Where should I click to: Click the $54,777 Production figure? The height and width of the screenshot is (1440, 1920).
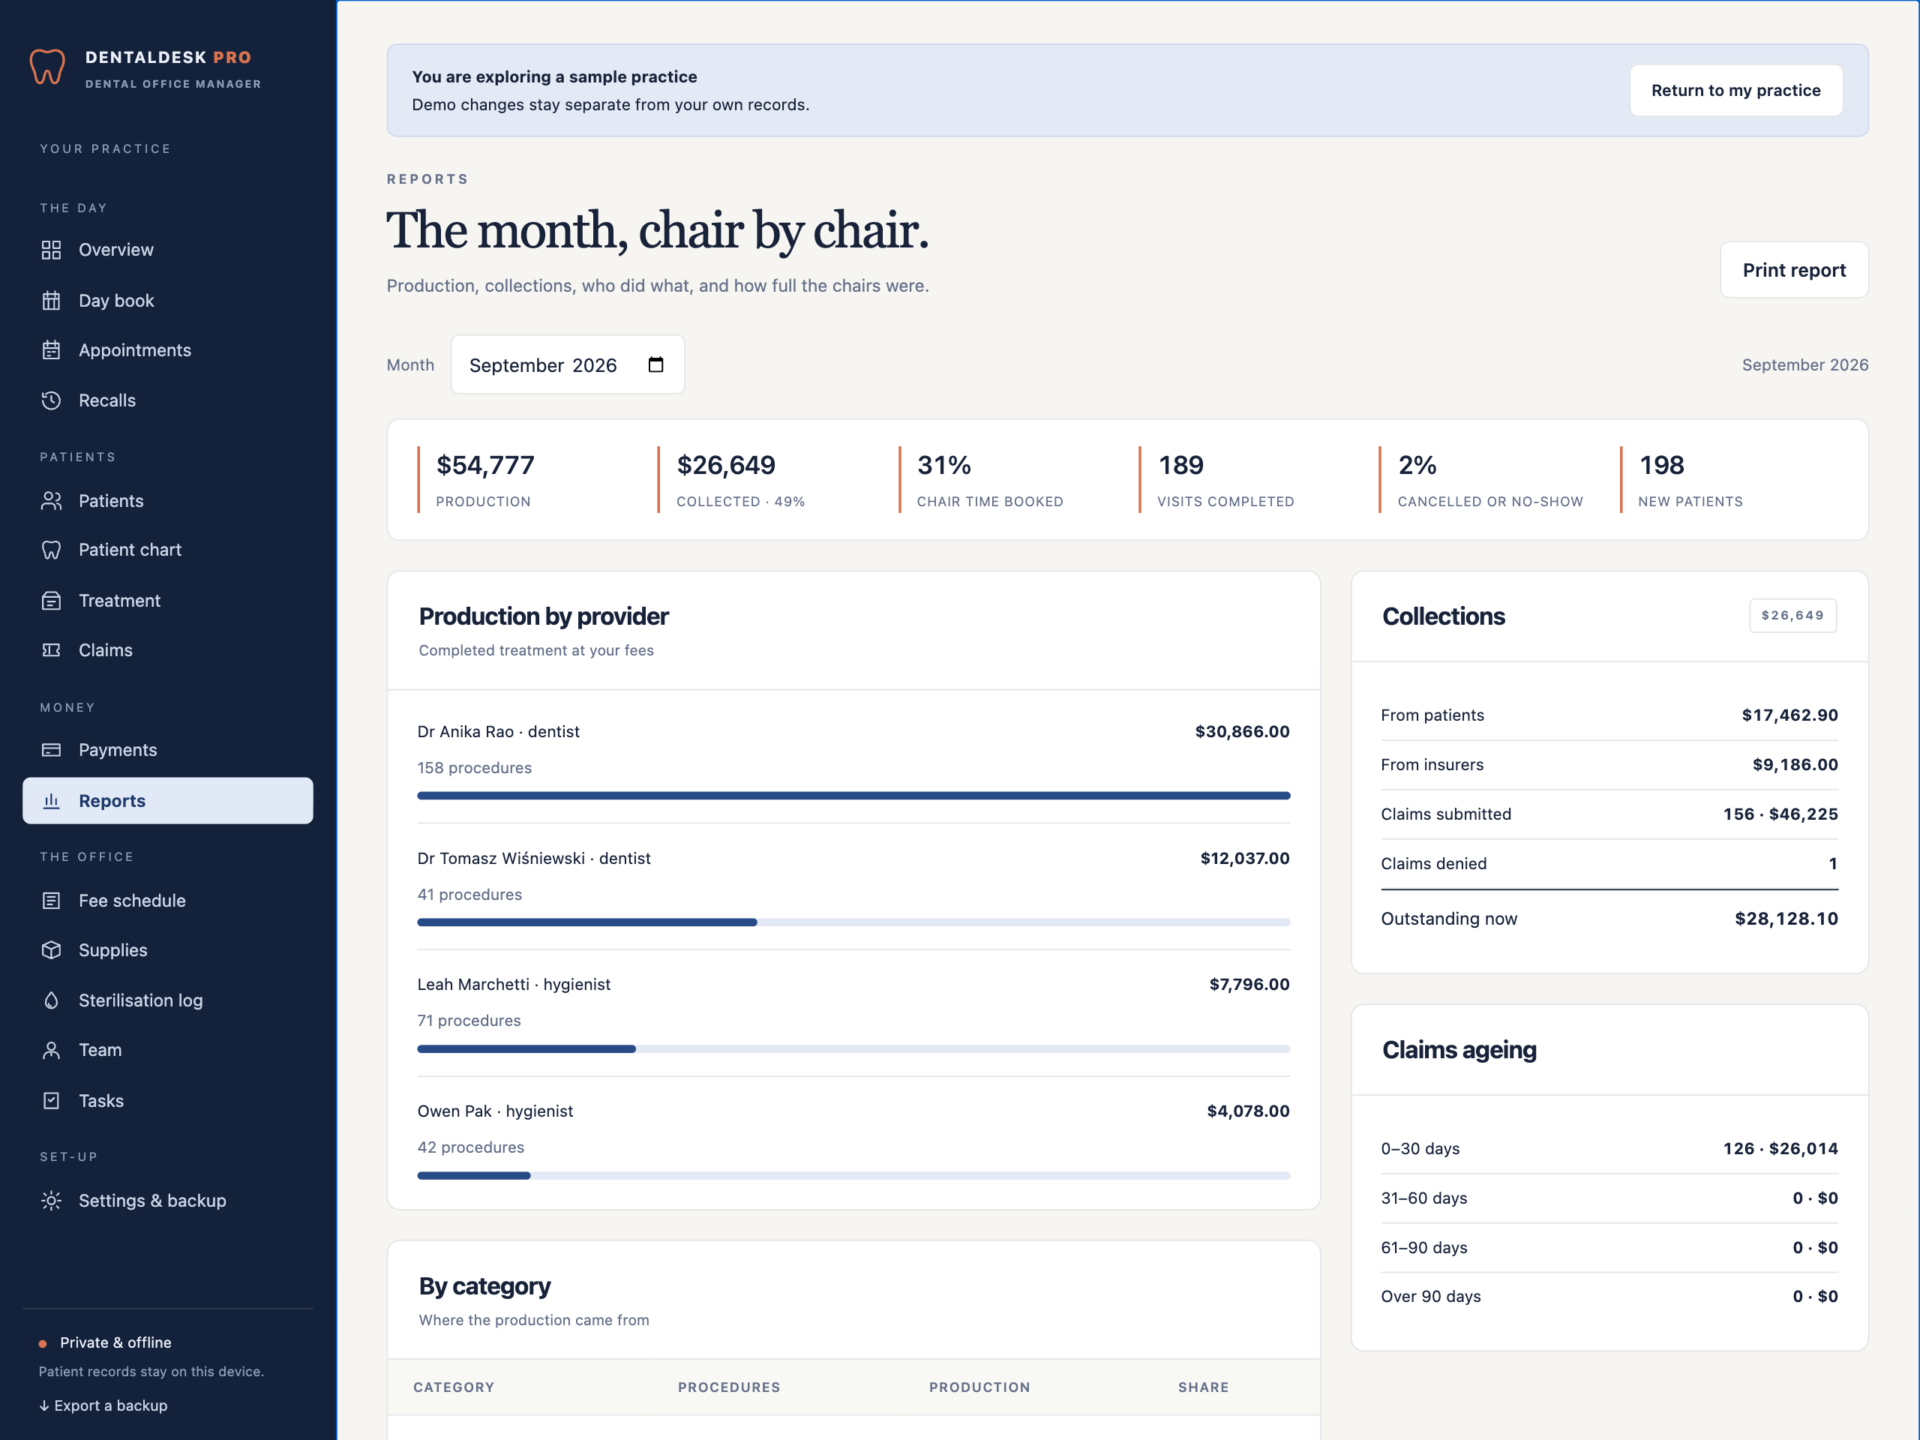pos(486,465)
